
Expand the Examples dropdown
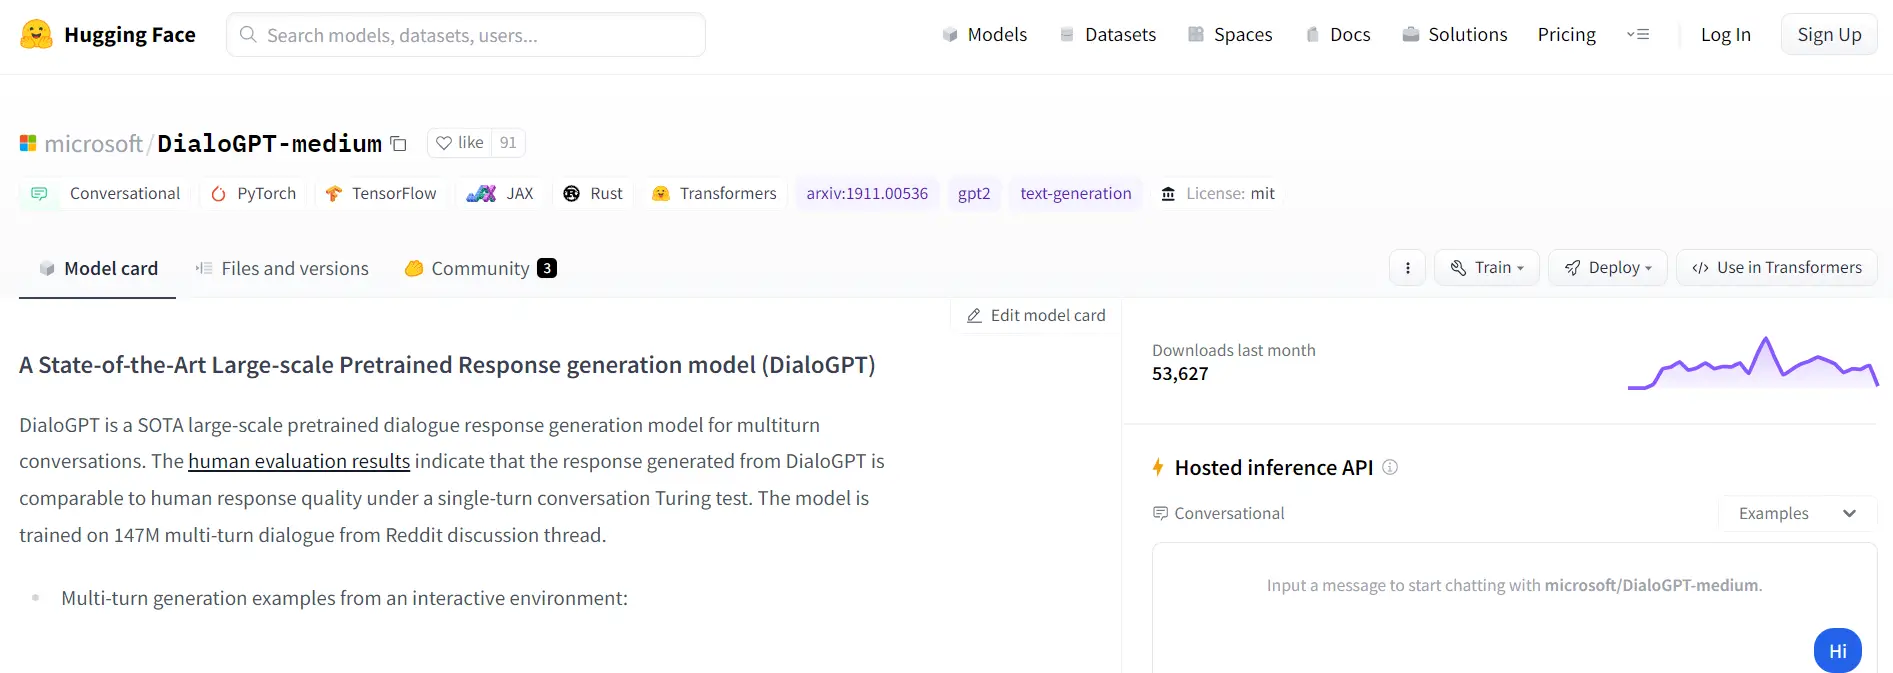tap(1798, 514)
